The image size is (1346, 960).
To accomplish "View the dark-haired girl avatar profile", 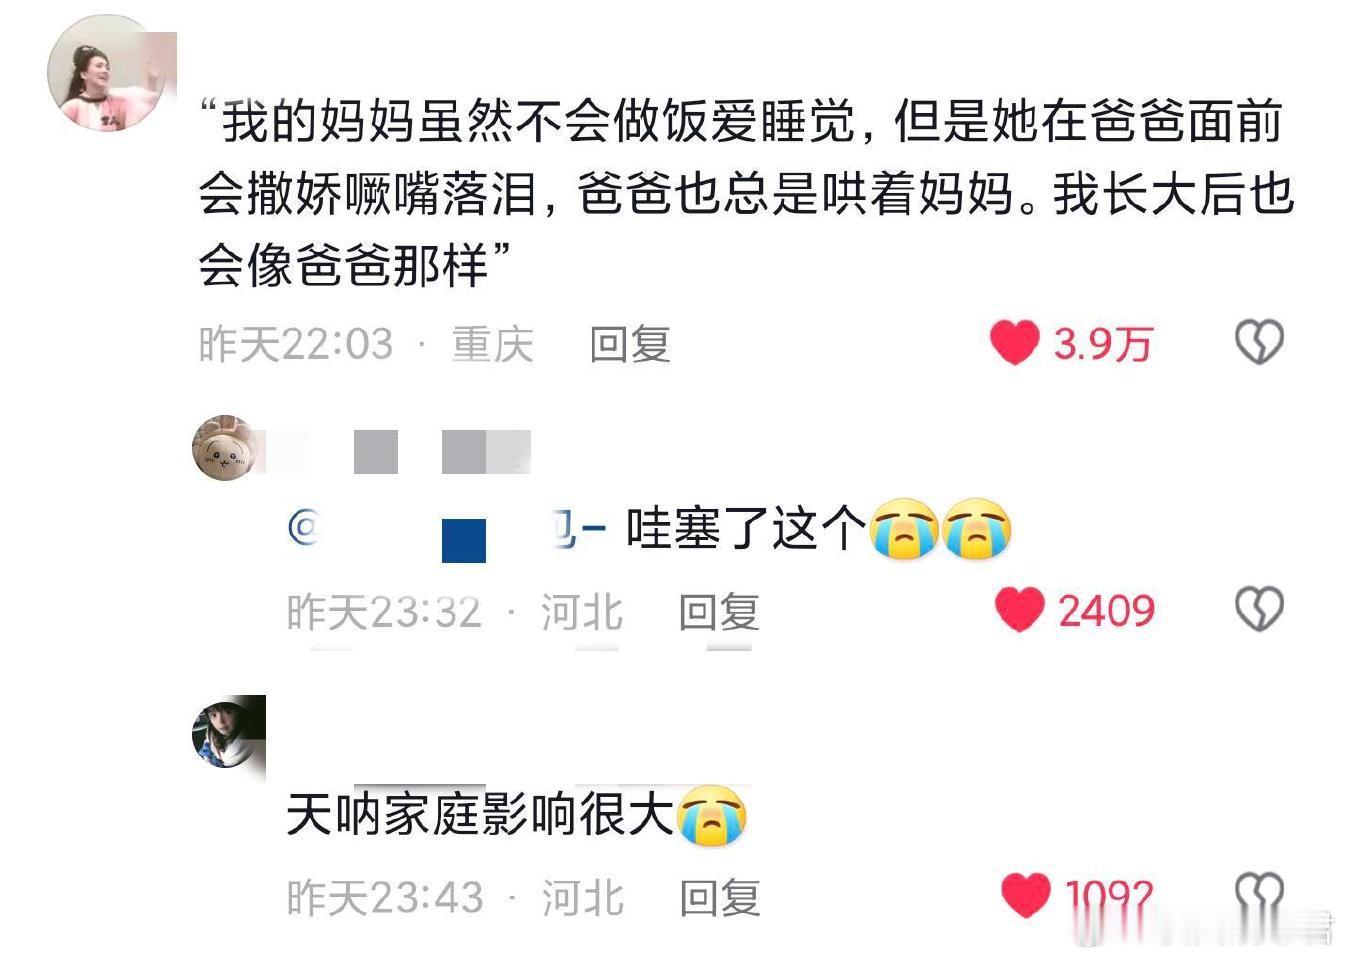I will (x=229, y=732).
